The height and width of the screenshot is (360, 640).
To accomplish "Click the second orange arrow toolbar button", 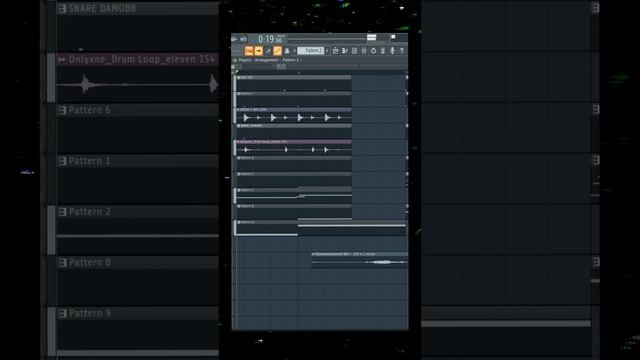I will pos(258,51).
